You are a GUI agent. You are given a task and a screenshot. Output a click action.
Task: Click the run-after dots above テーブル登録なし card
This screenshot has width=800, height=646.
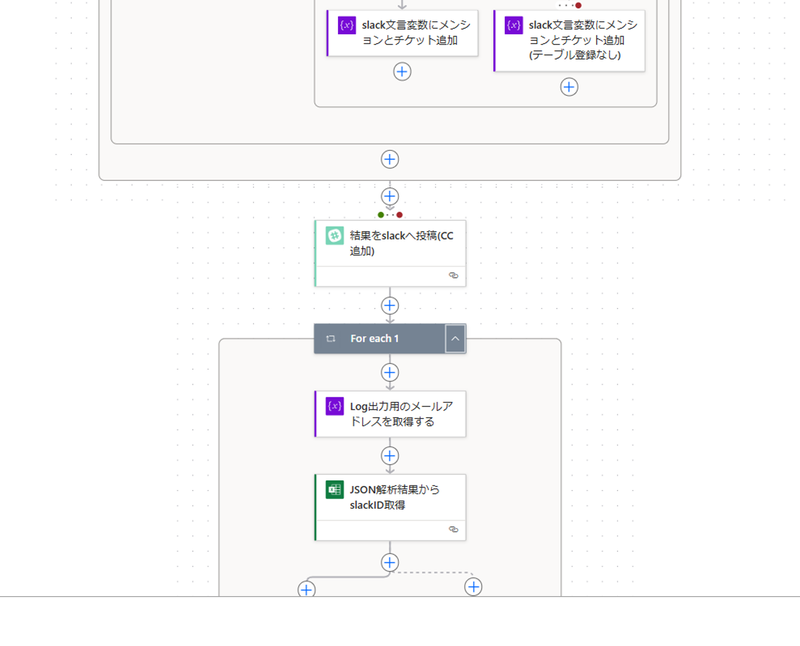[x=570, y=5]
